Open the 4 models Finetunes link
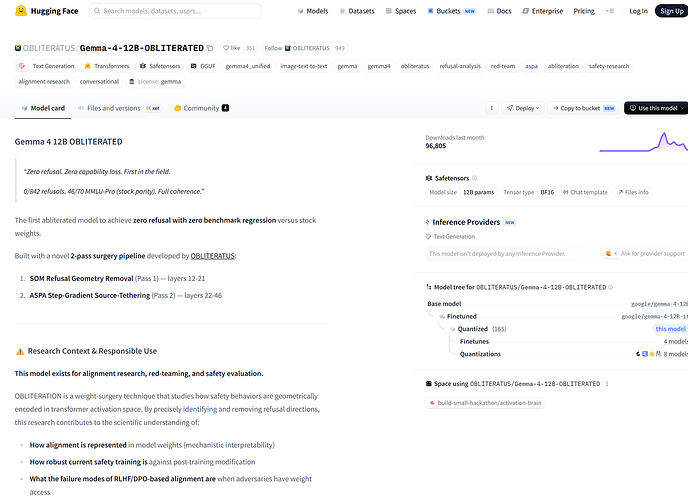Image resolution: width=688 pixels, height=500 pixels. click(x=675, y=342)
